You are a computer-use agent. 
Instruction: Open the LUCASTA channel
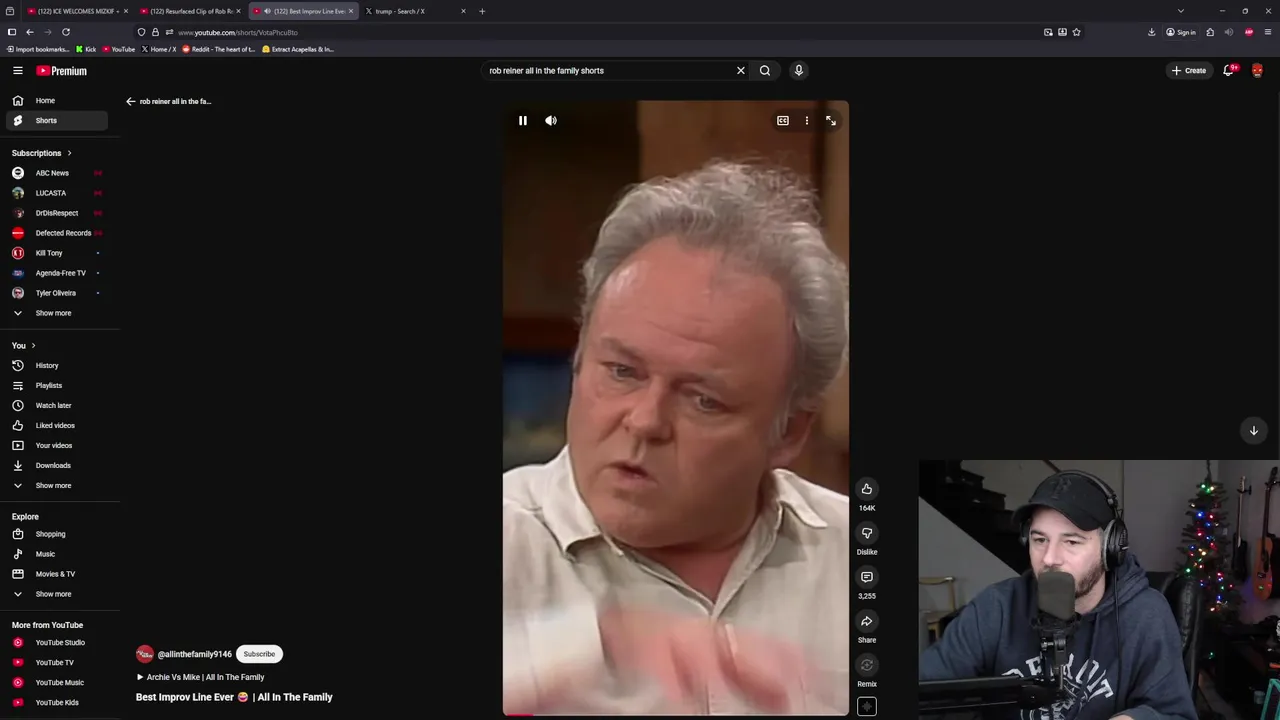(x=56, y=193)
